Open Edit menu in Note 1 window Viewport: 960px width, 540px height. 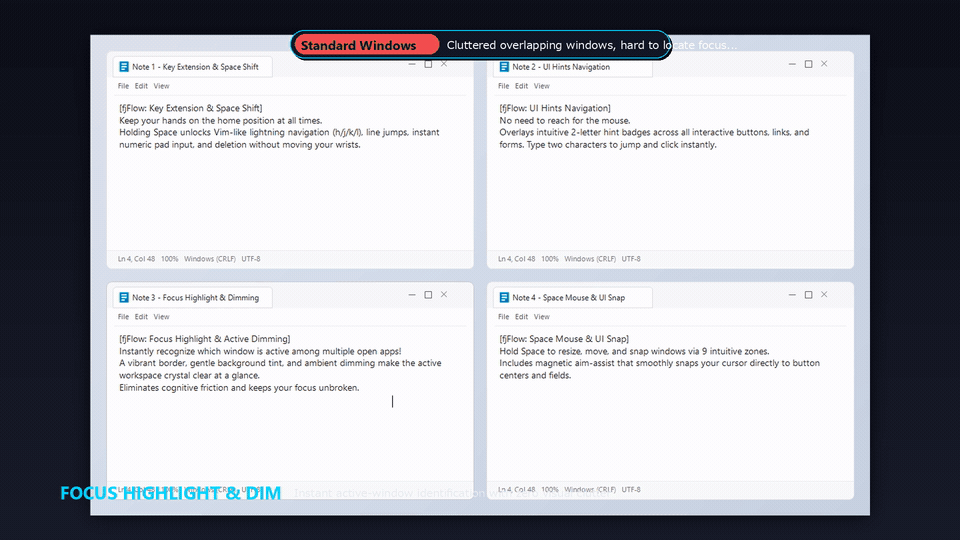(x=141, y=86)
